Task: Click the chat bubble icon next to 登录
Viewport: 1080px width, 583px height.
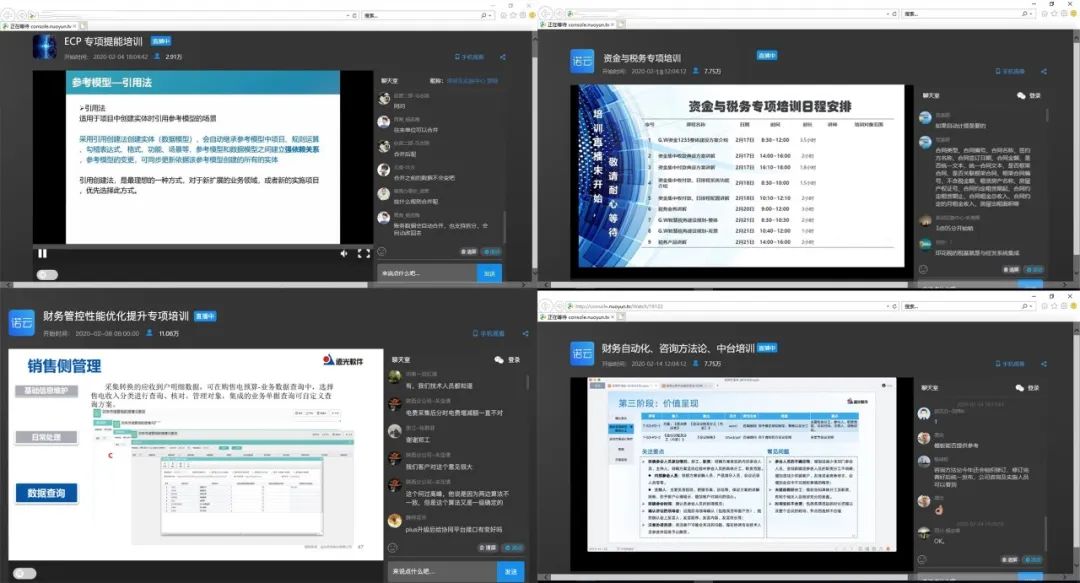Action: coord(1020,388)
